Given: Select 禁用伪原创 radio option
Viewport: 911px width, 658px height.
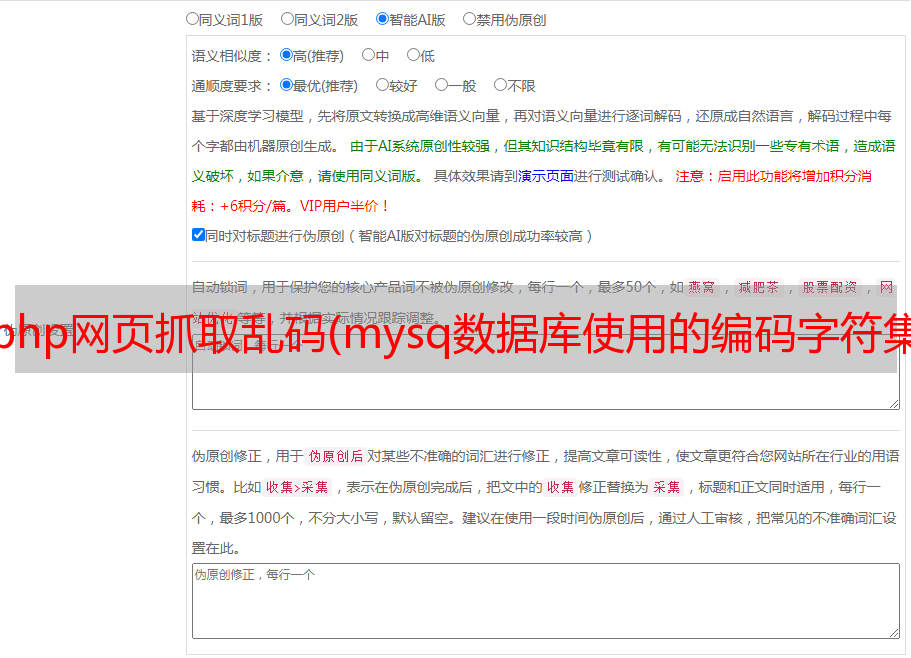Looking at the screenshot, I should (469, 19).
